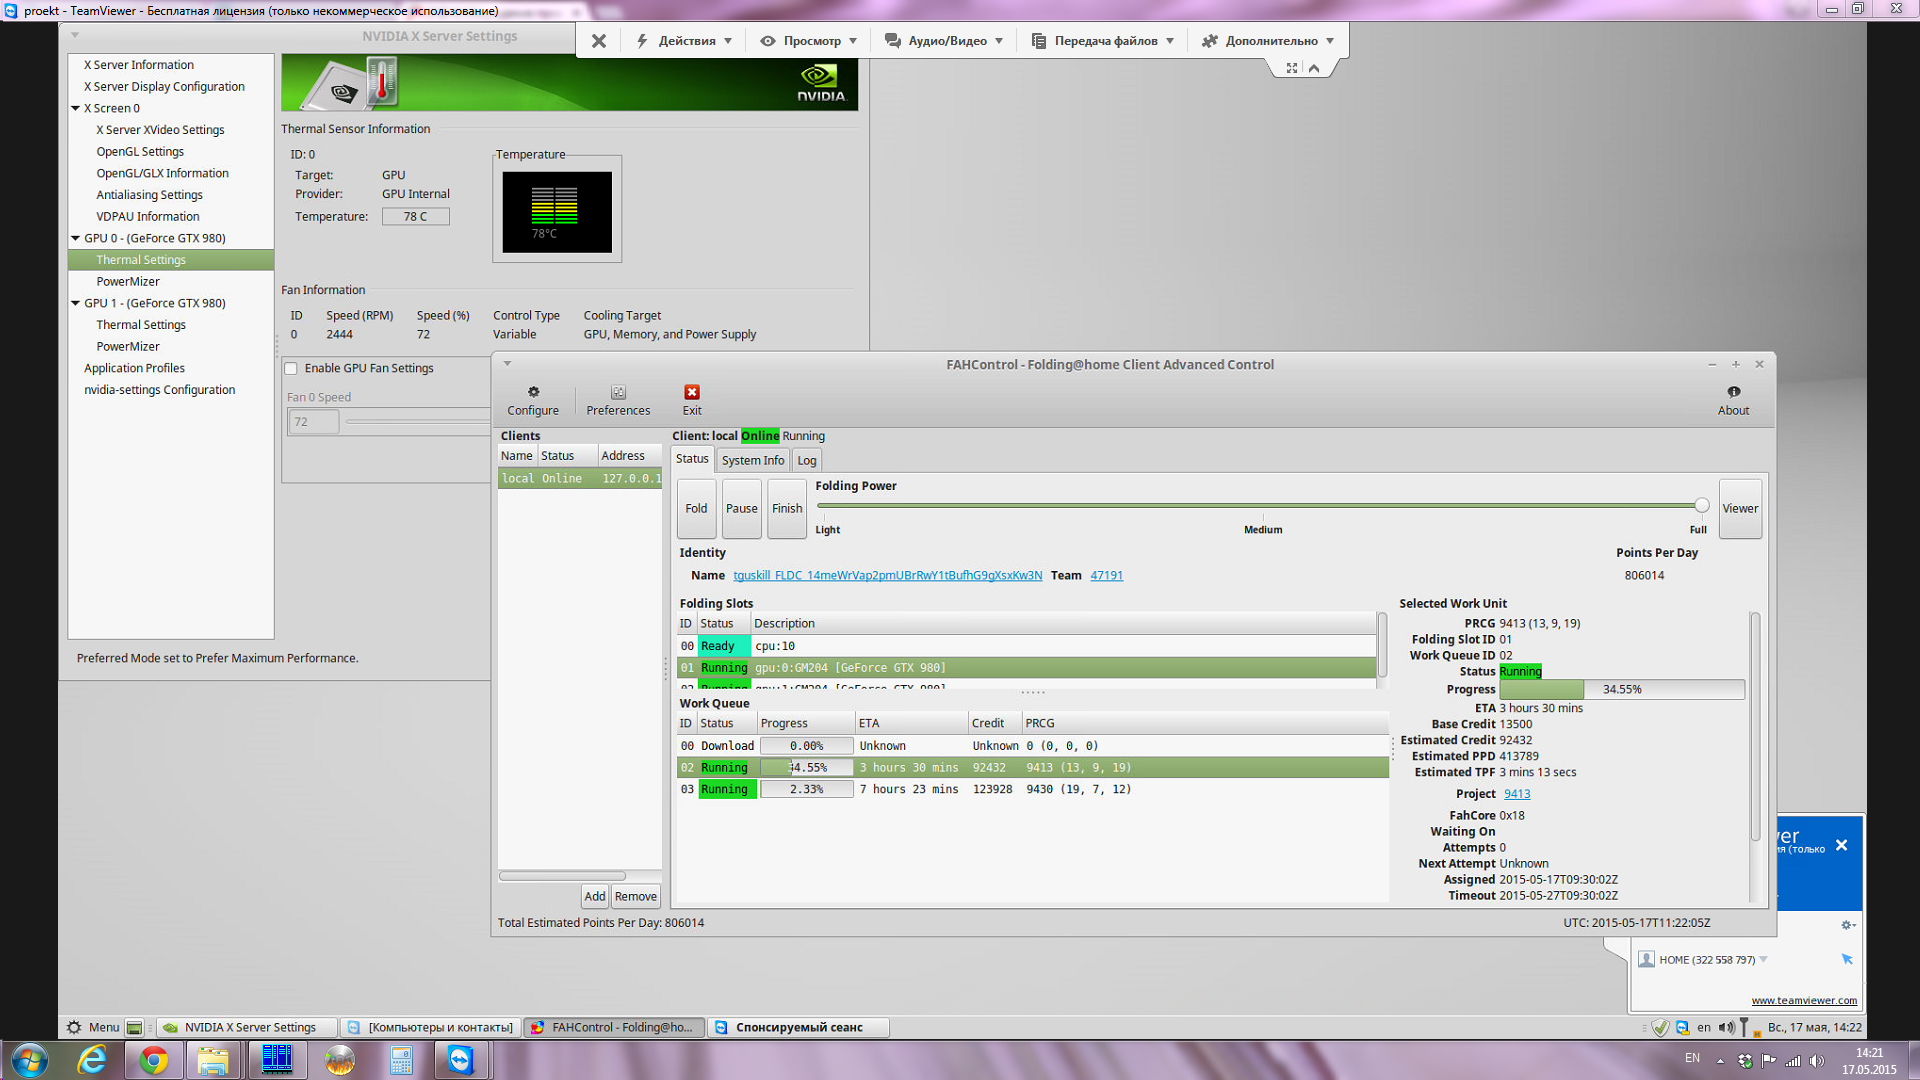1920x1080 pixels.
Task: Switch to the System Info tab
Action: pyautogui.click(x=752, y=460)
